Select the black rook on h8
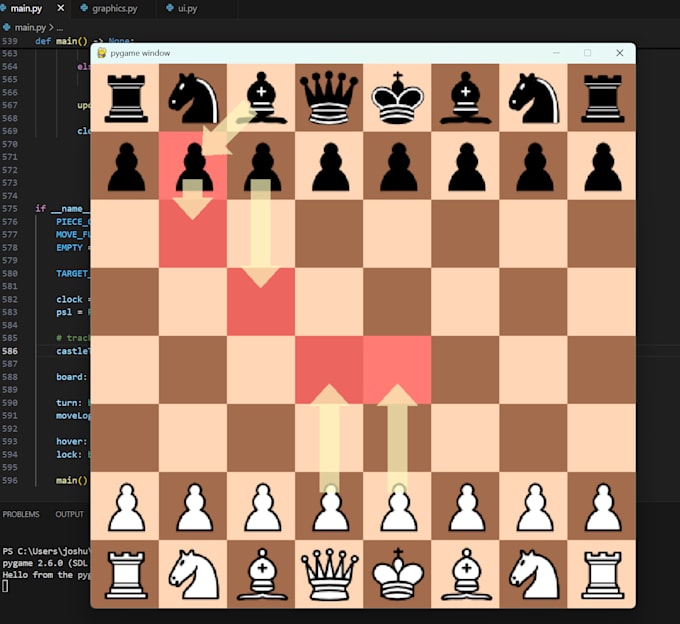Viewport: 680px width, 624px height. pos(602,98)
